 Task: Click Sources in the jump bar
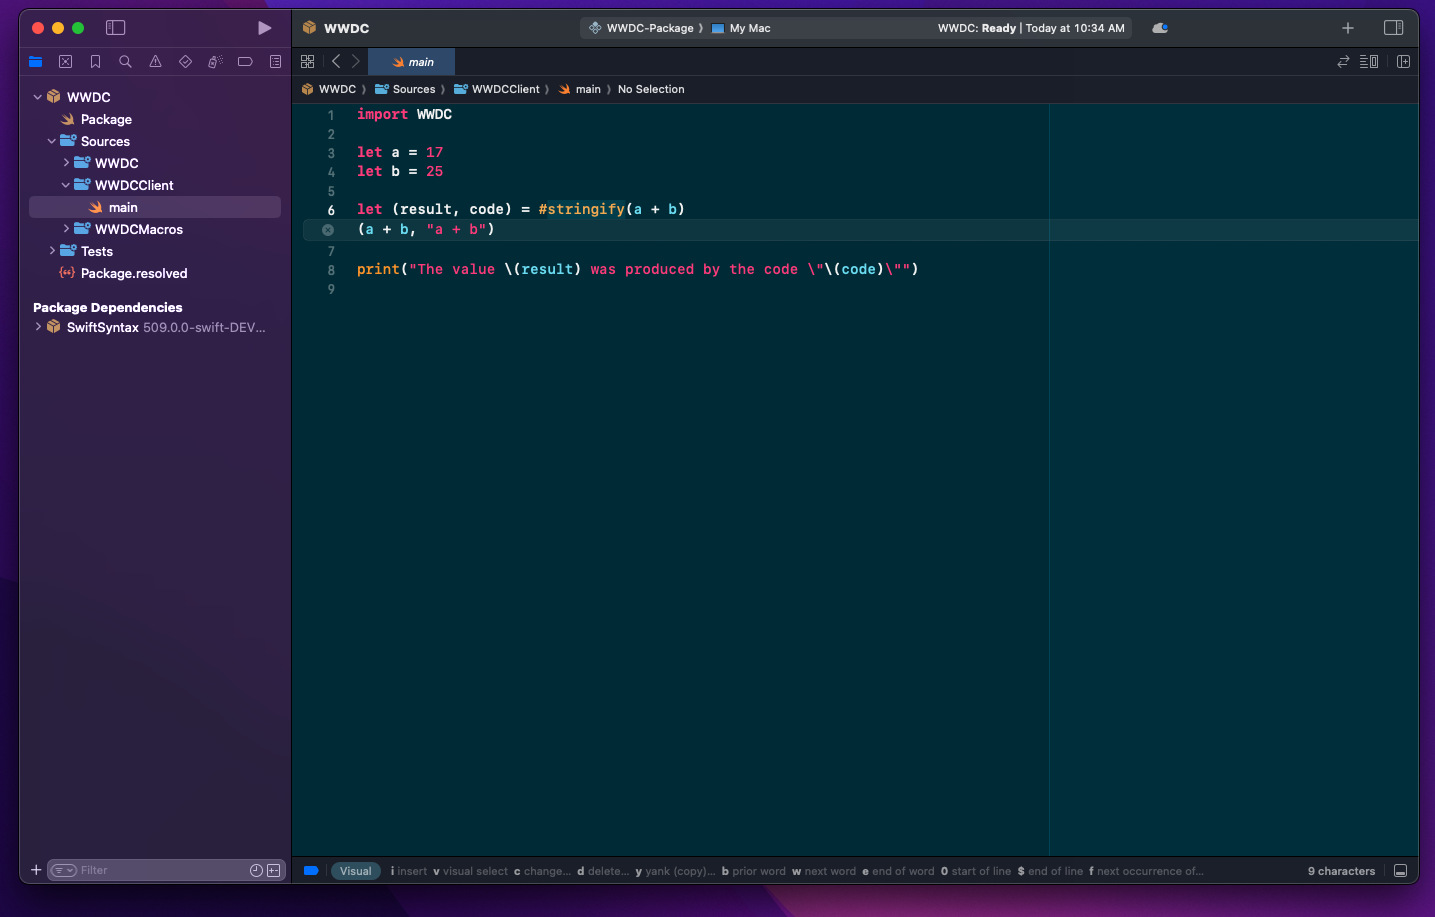pos(405,89)
